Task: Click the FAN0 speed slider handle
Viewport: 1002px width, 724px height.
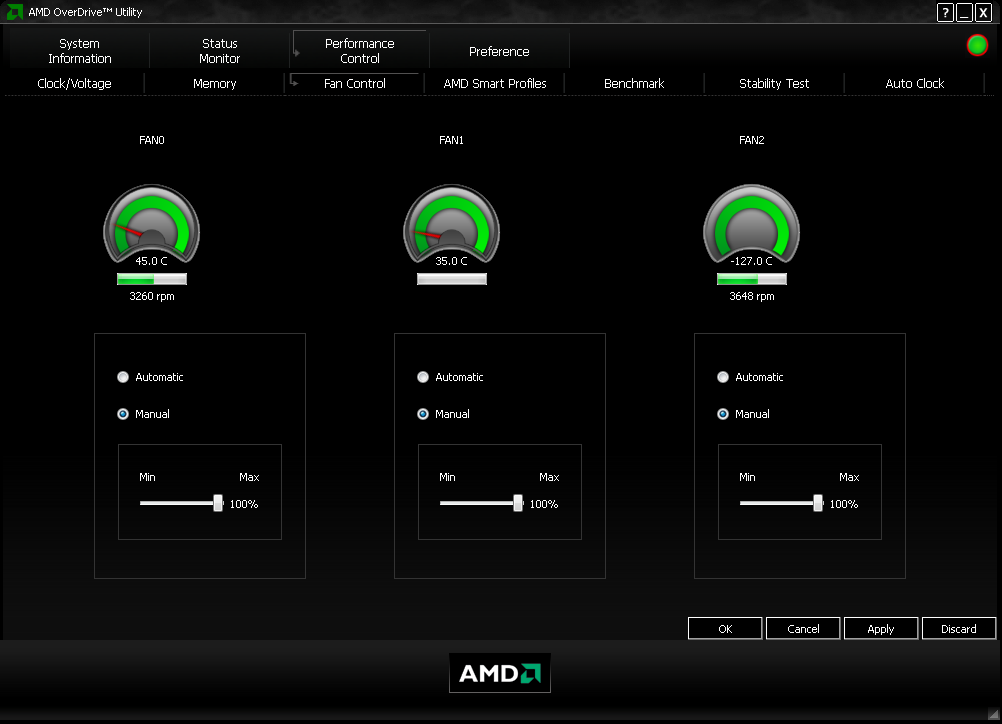Action: point(218,503)
